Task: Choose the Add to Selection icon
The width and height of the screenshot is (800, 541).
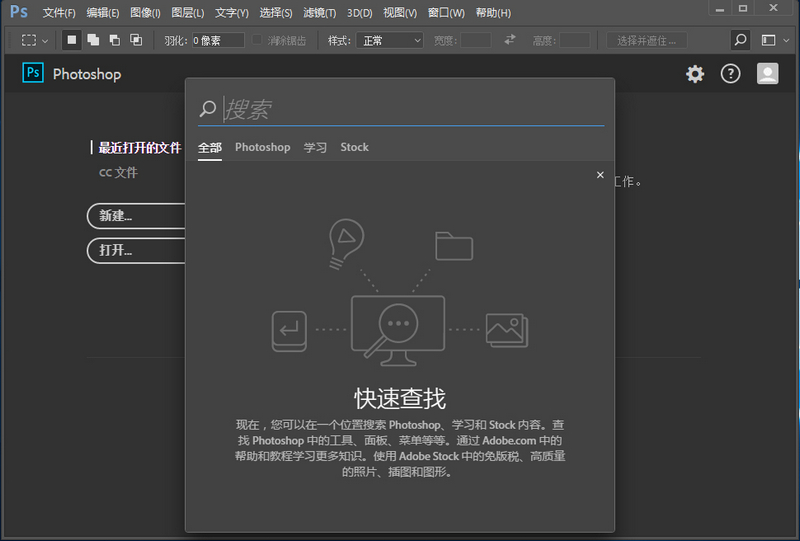Action: coord(93,40)
